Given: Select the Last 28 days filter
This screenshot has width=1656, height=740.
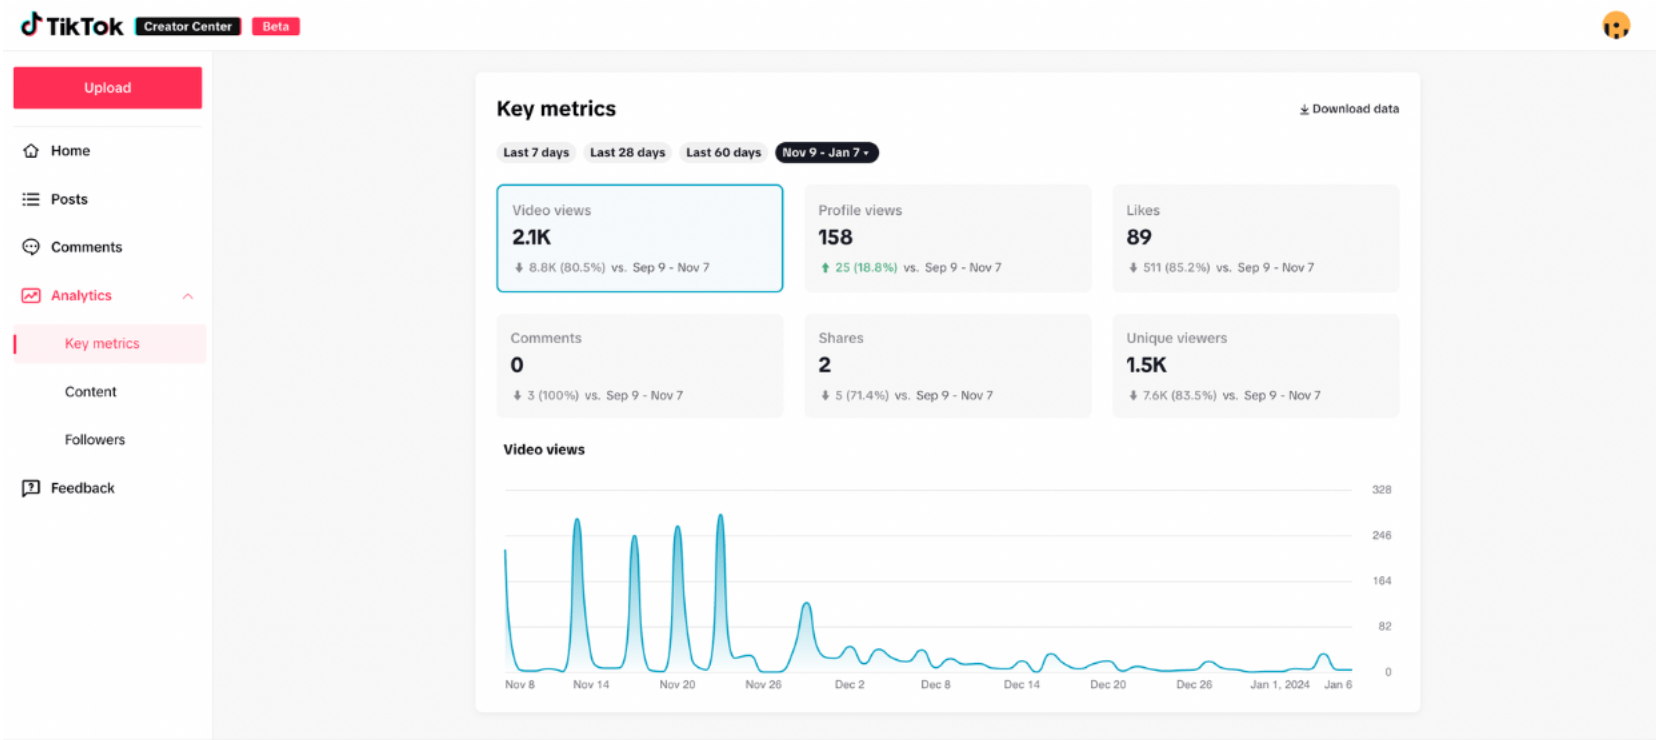Looking at the screenshot, I should click(x=627, y=153).
